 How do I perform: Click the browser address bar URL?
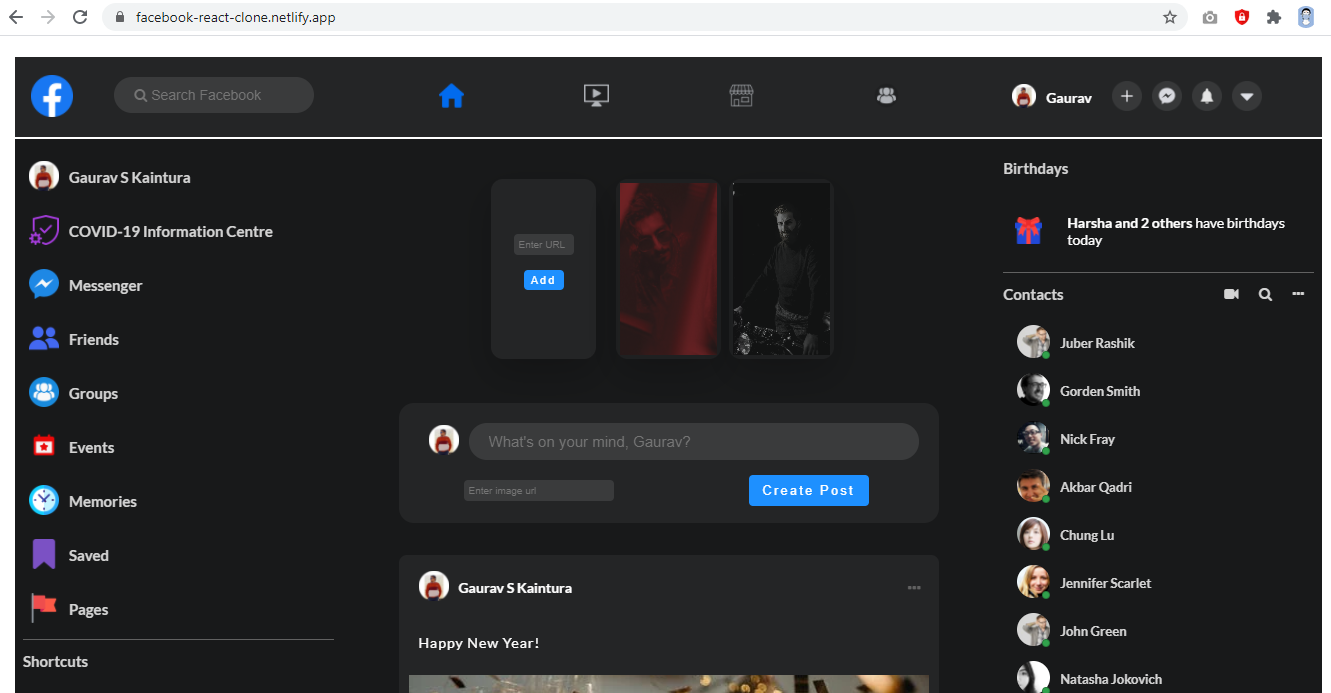click(236, 17)
